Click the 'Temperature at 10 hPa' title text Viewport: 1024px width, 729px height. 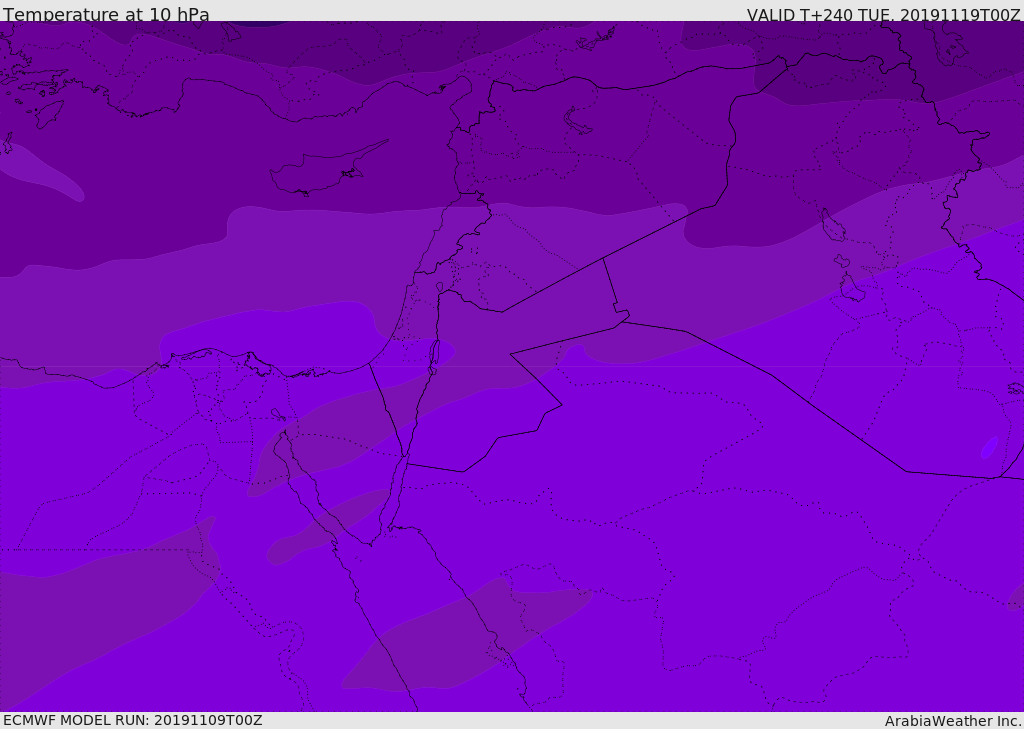click(x=106, y=14)
